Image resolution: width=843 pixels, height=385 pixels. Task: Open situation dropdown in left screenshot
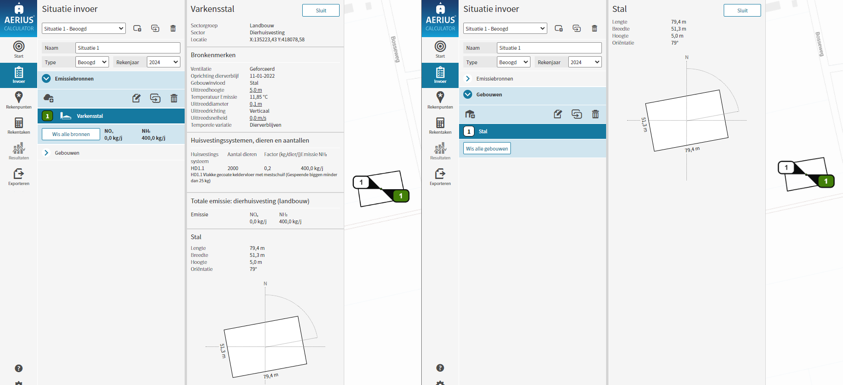tap(83, 28)
